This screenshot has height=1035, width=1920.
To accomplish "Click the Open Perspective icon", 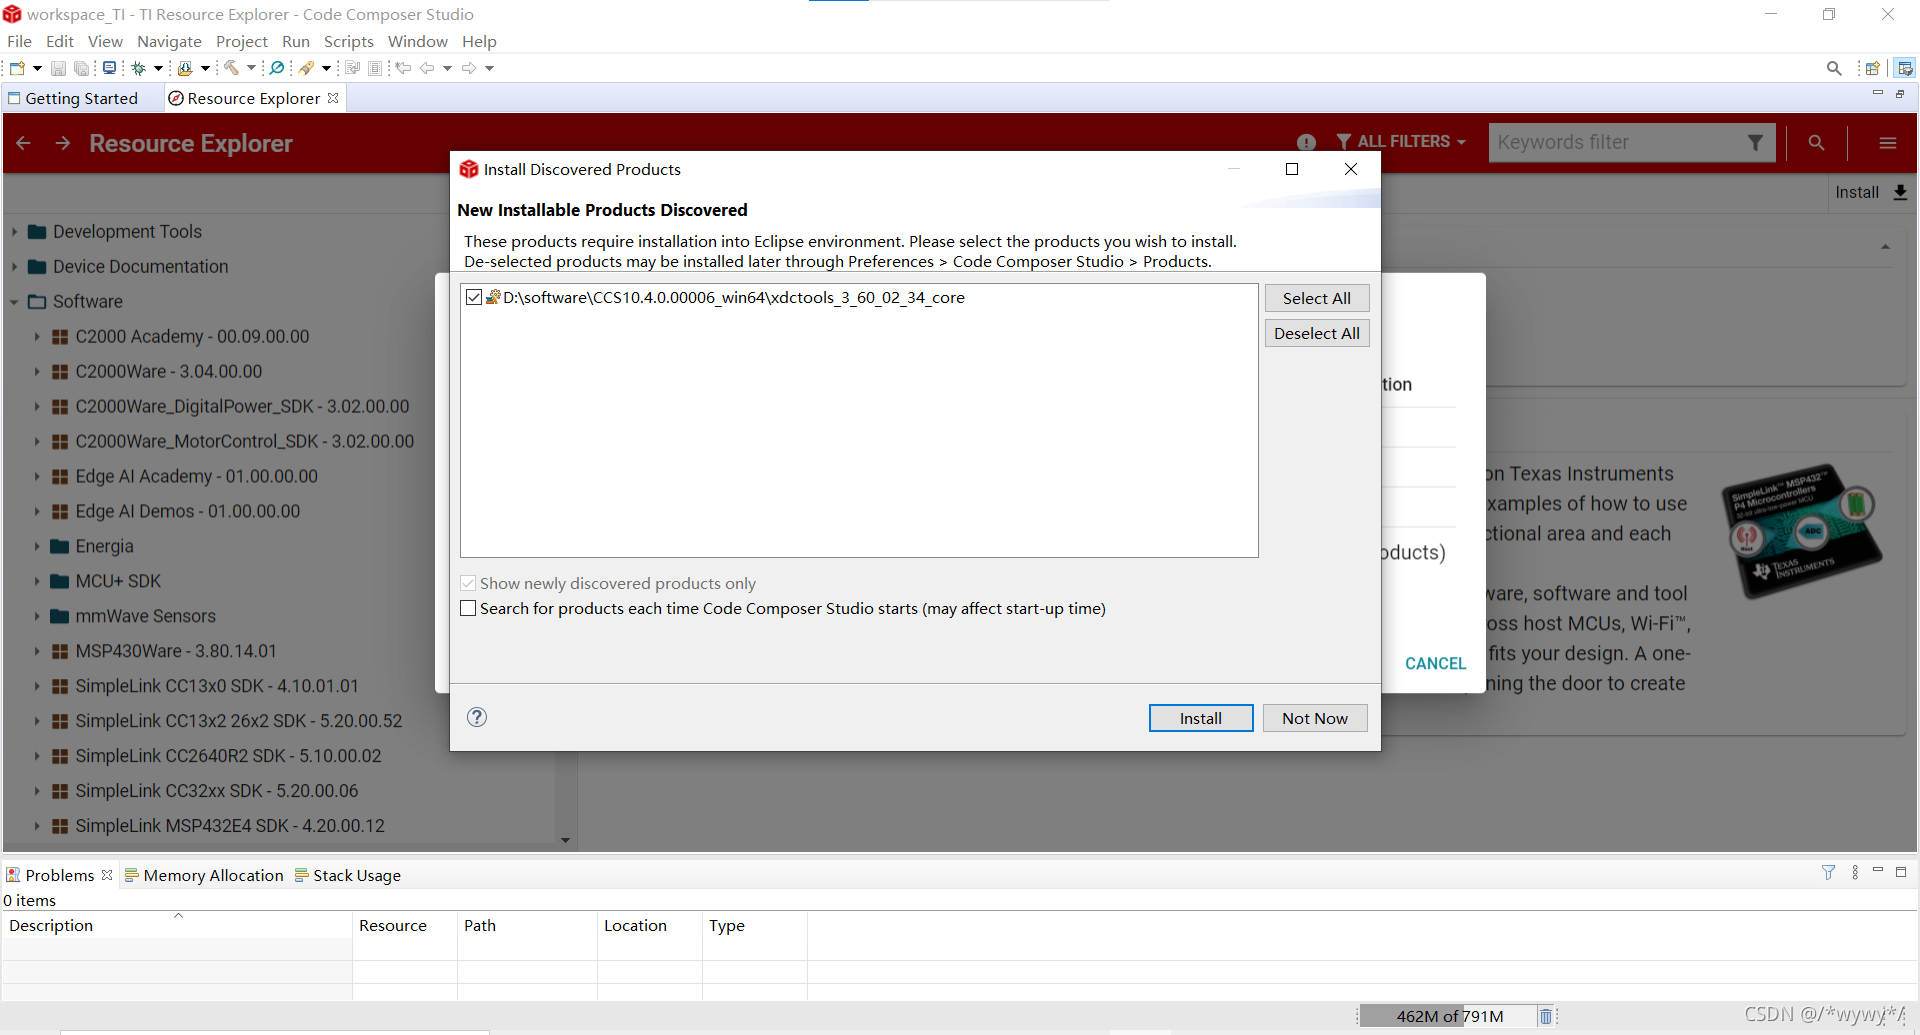I will [x=1872, y=68].
